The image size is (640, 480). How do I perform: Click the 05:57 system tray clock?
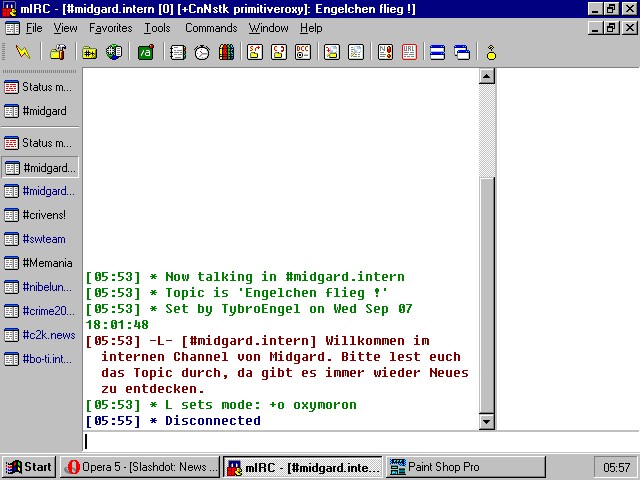[616, 468]
